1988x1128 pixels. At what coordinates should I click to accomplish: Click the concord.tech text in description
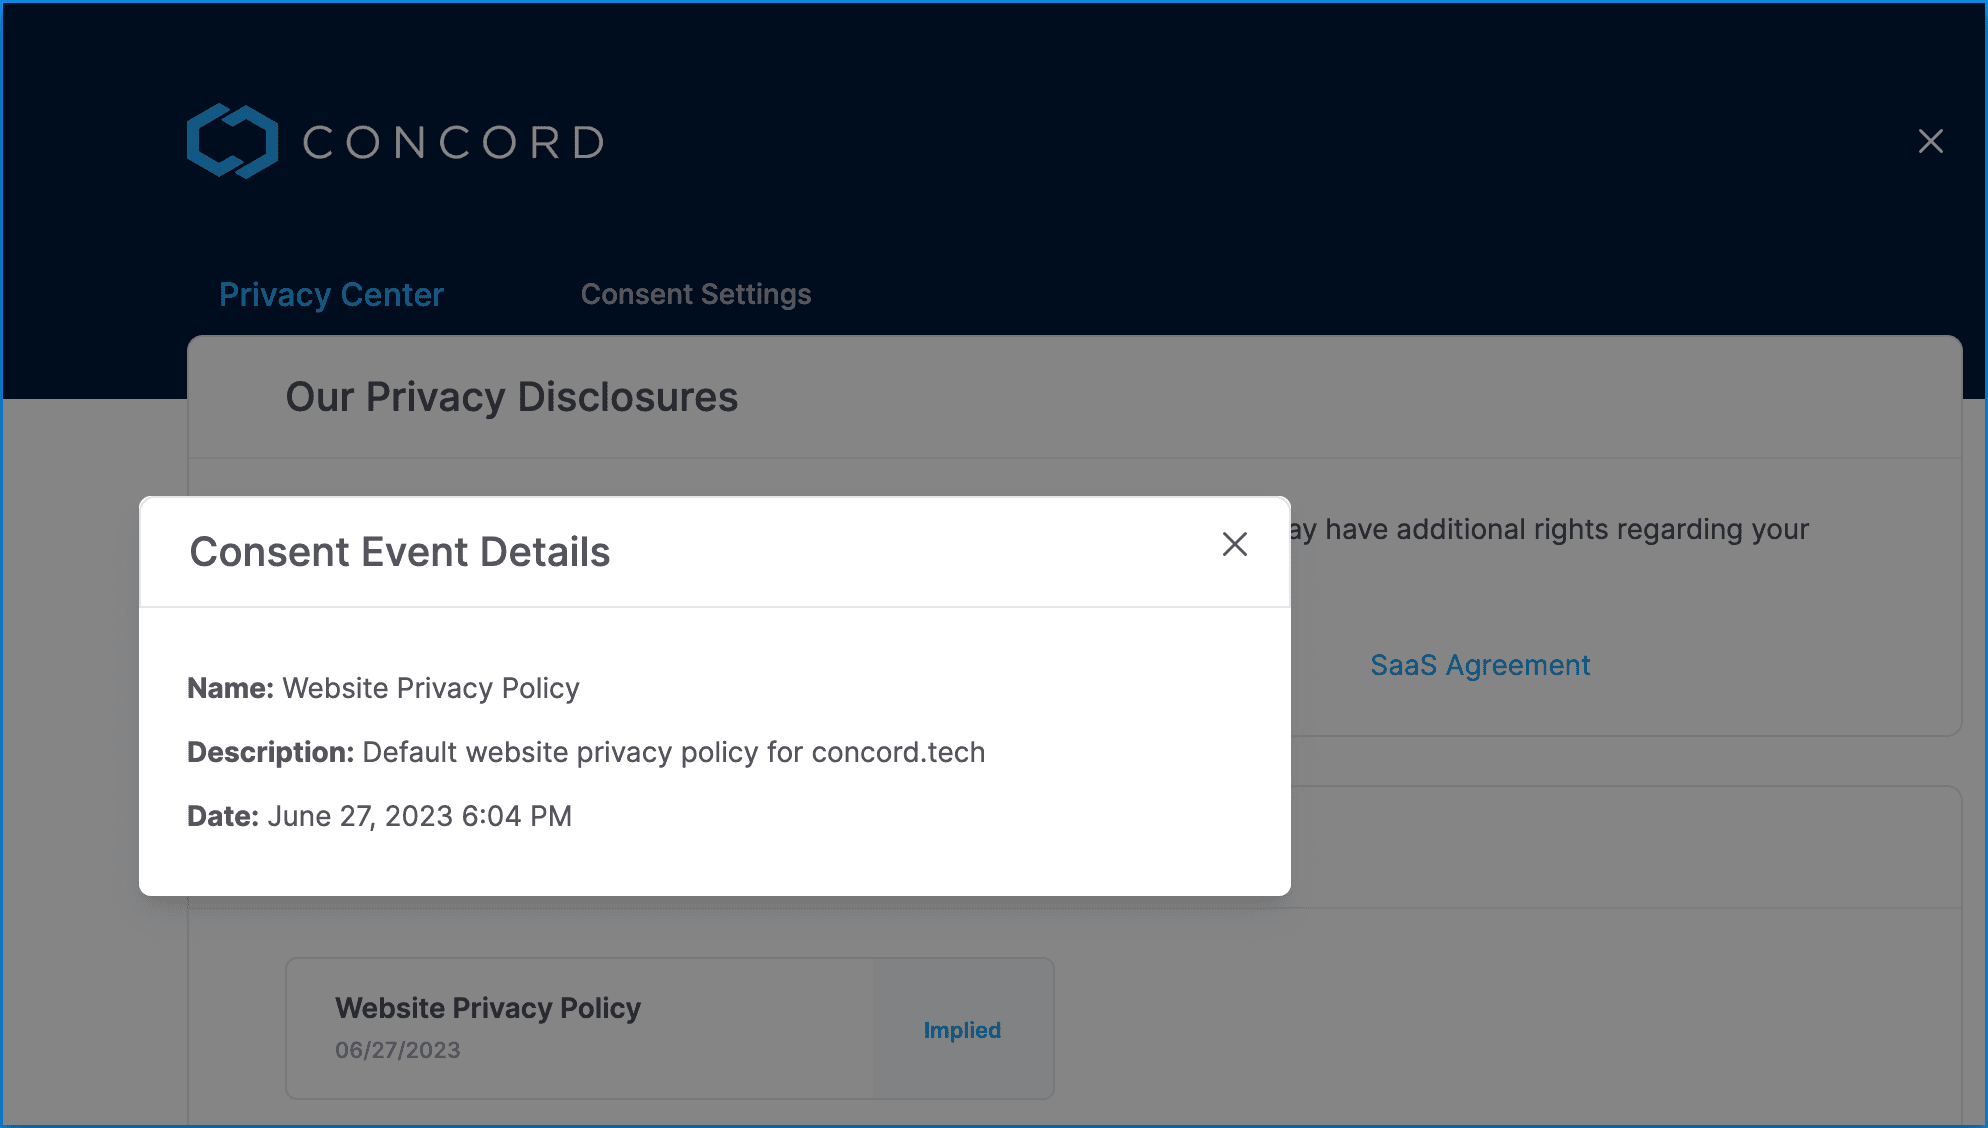[x=898, y=752]
